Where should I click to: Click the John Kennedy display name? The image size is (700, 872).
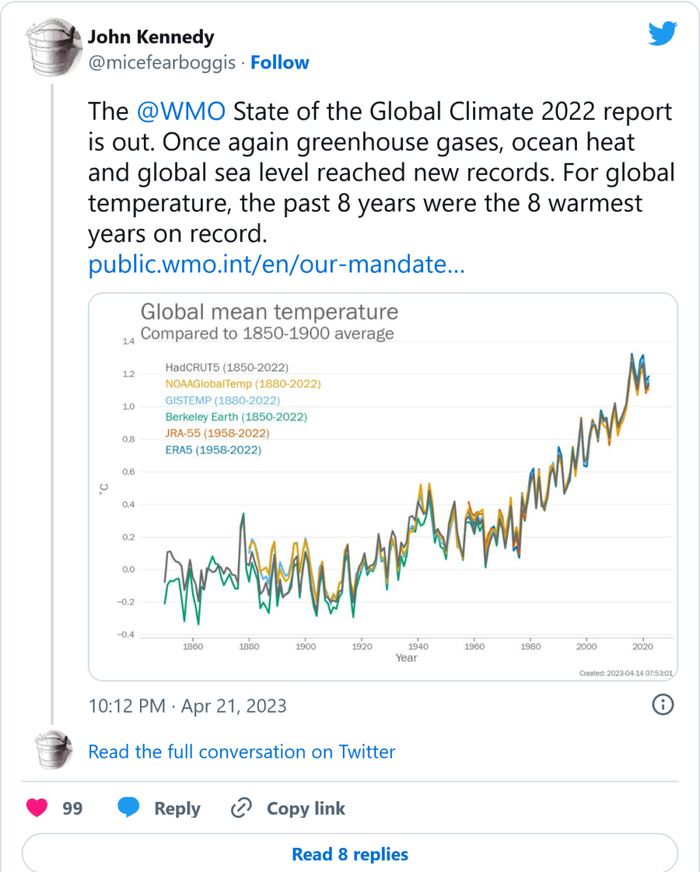(151, 37)
